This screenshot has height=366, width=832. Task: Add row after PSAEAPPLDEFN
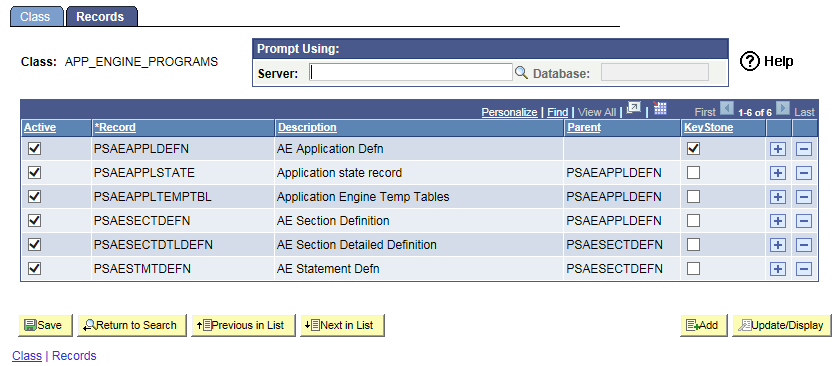(778, 149)
